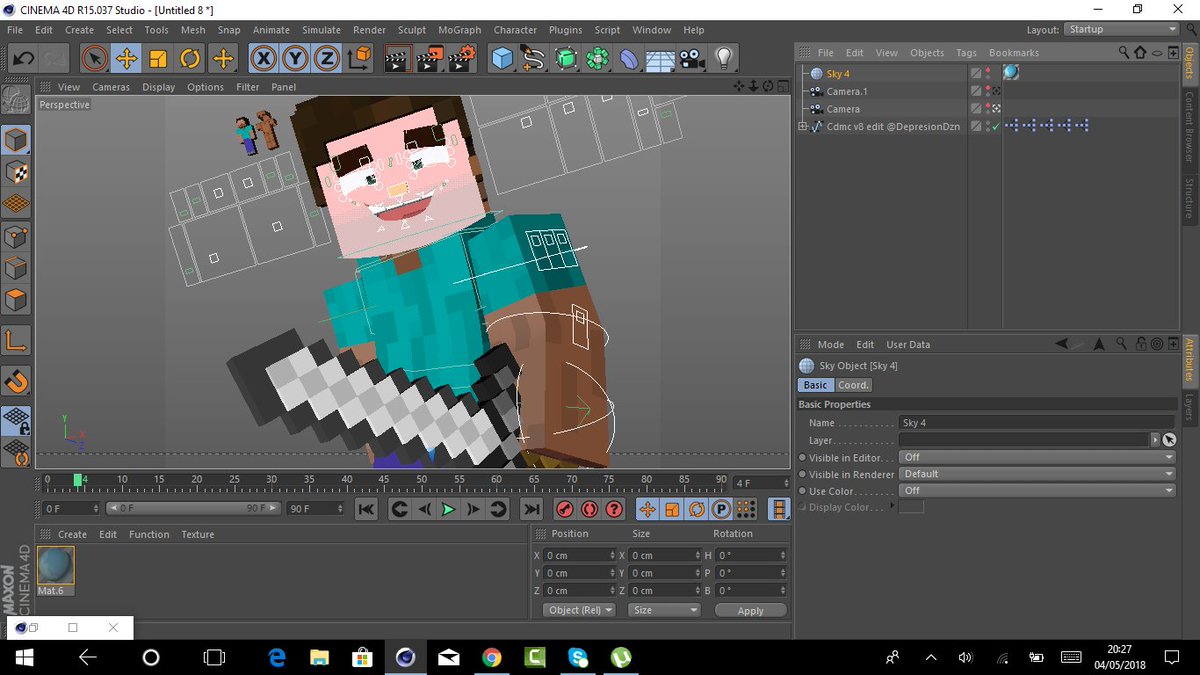Click the red Record Active Objects button

pyautogui.click(x=565, y=510)
